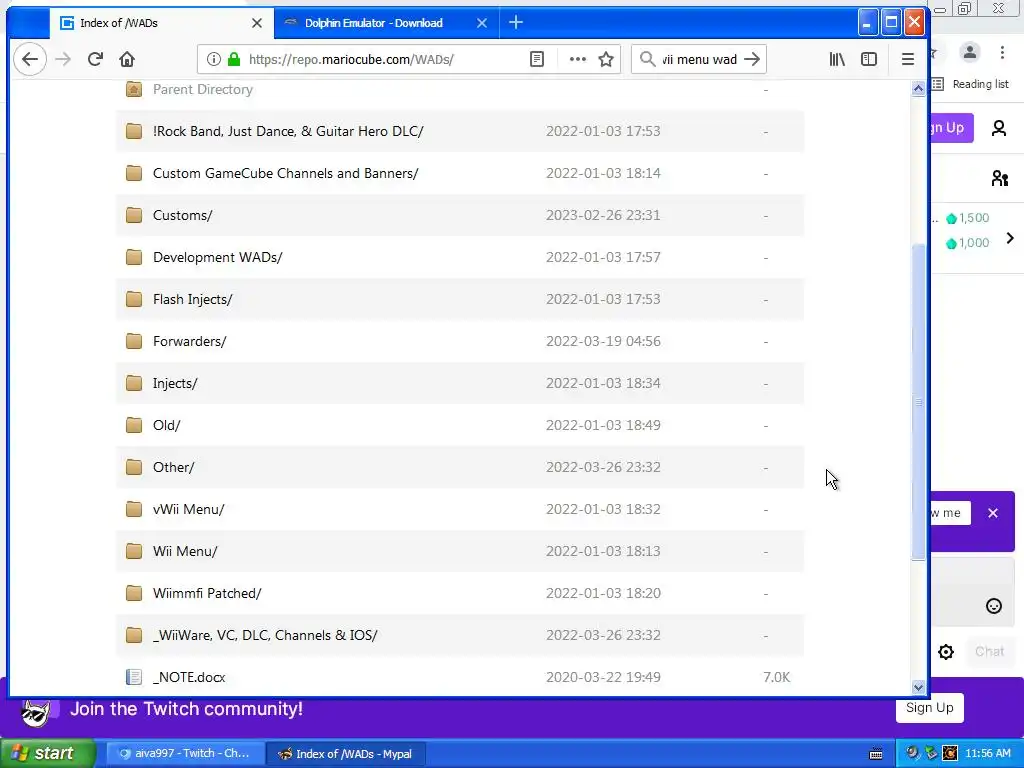Open Chrome Reading list button
Image resolution: width=1024 pixels, height=768 pixels.
971,84
